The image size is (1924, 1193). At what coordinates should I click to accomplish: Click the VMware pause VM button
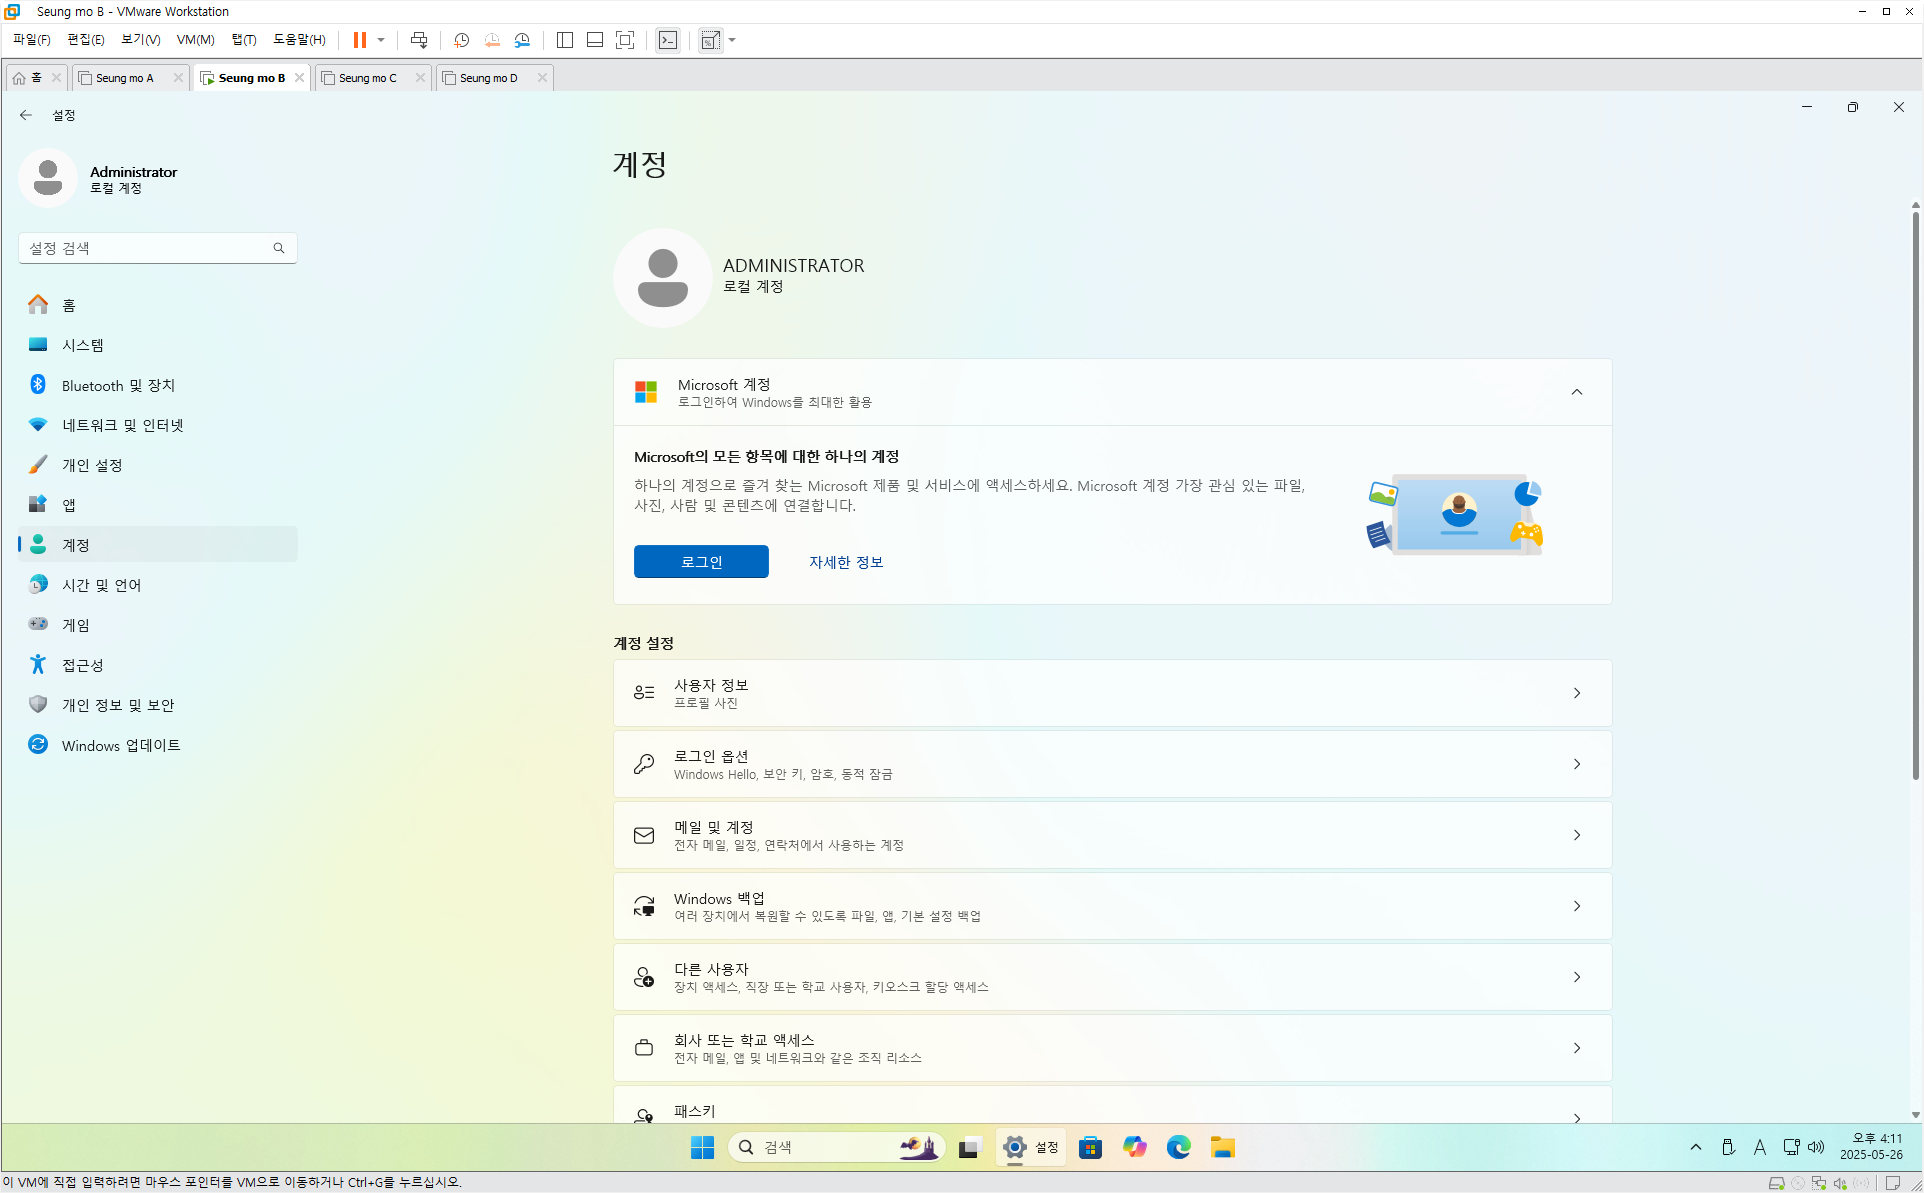point(359,40)
